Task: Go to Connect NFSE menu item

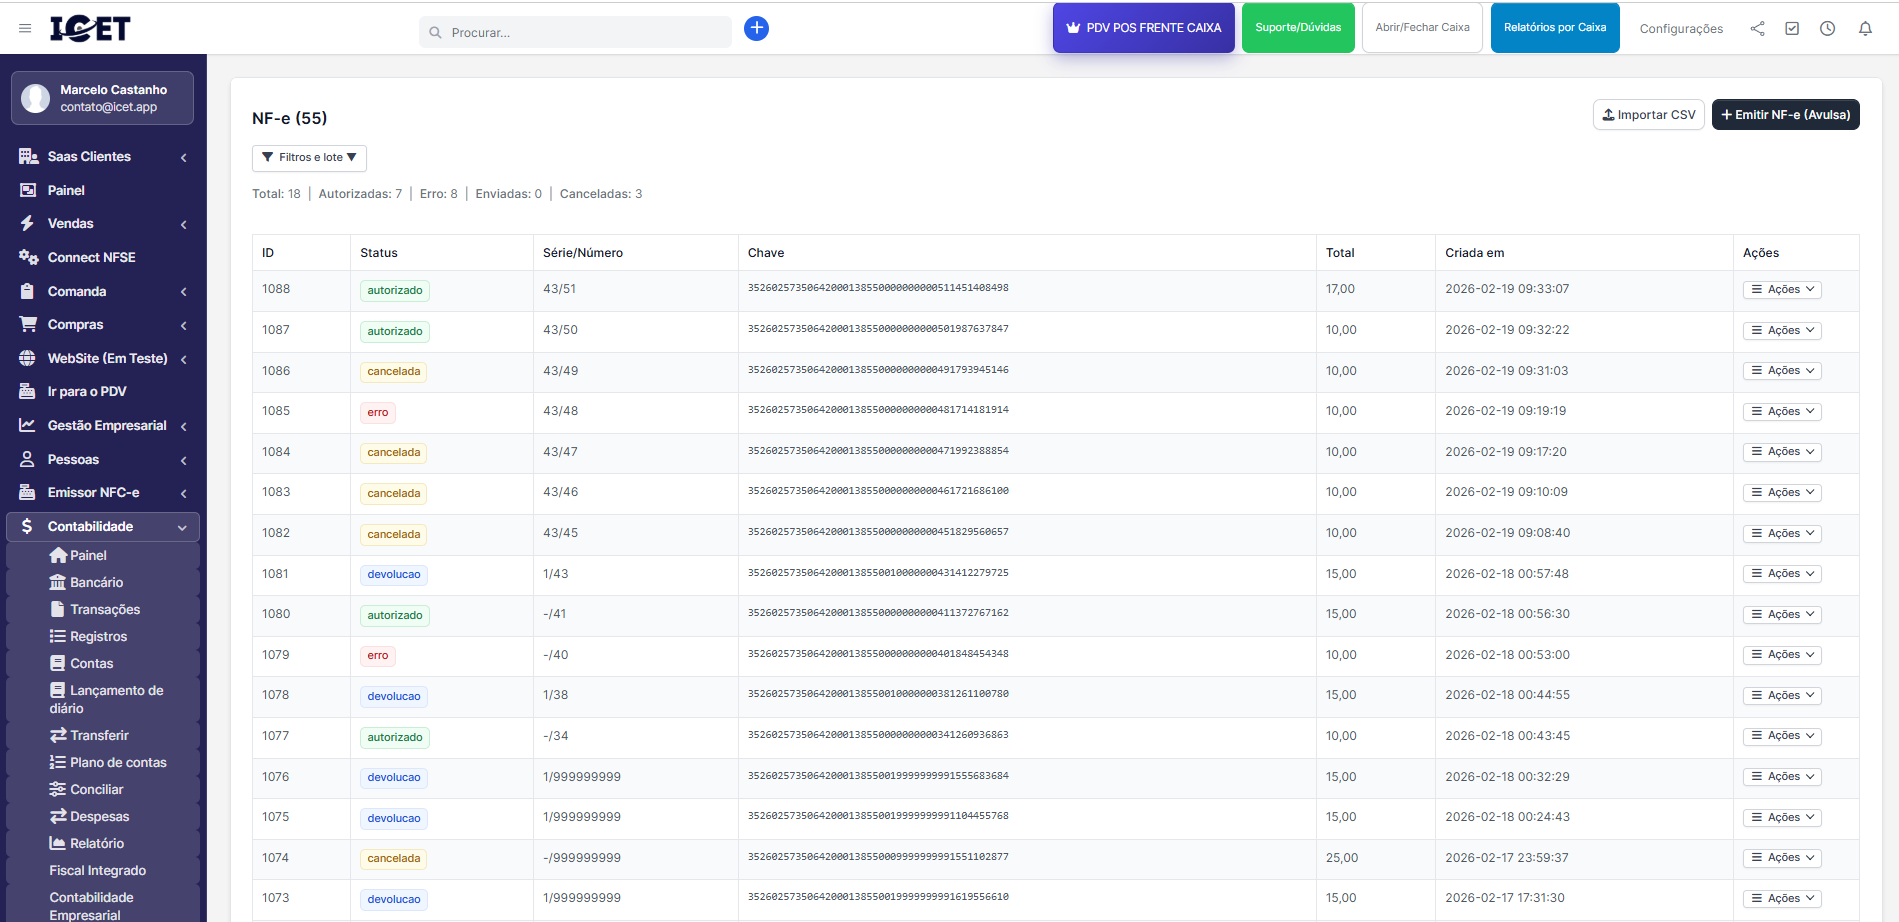Action: [91, 258]
